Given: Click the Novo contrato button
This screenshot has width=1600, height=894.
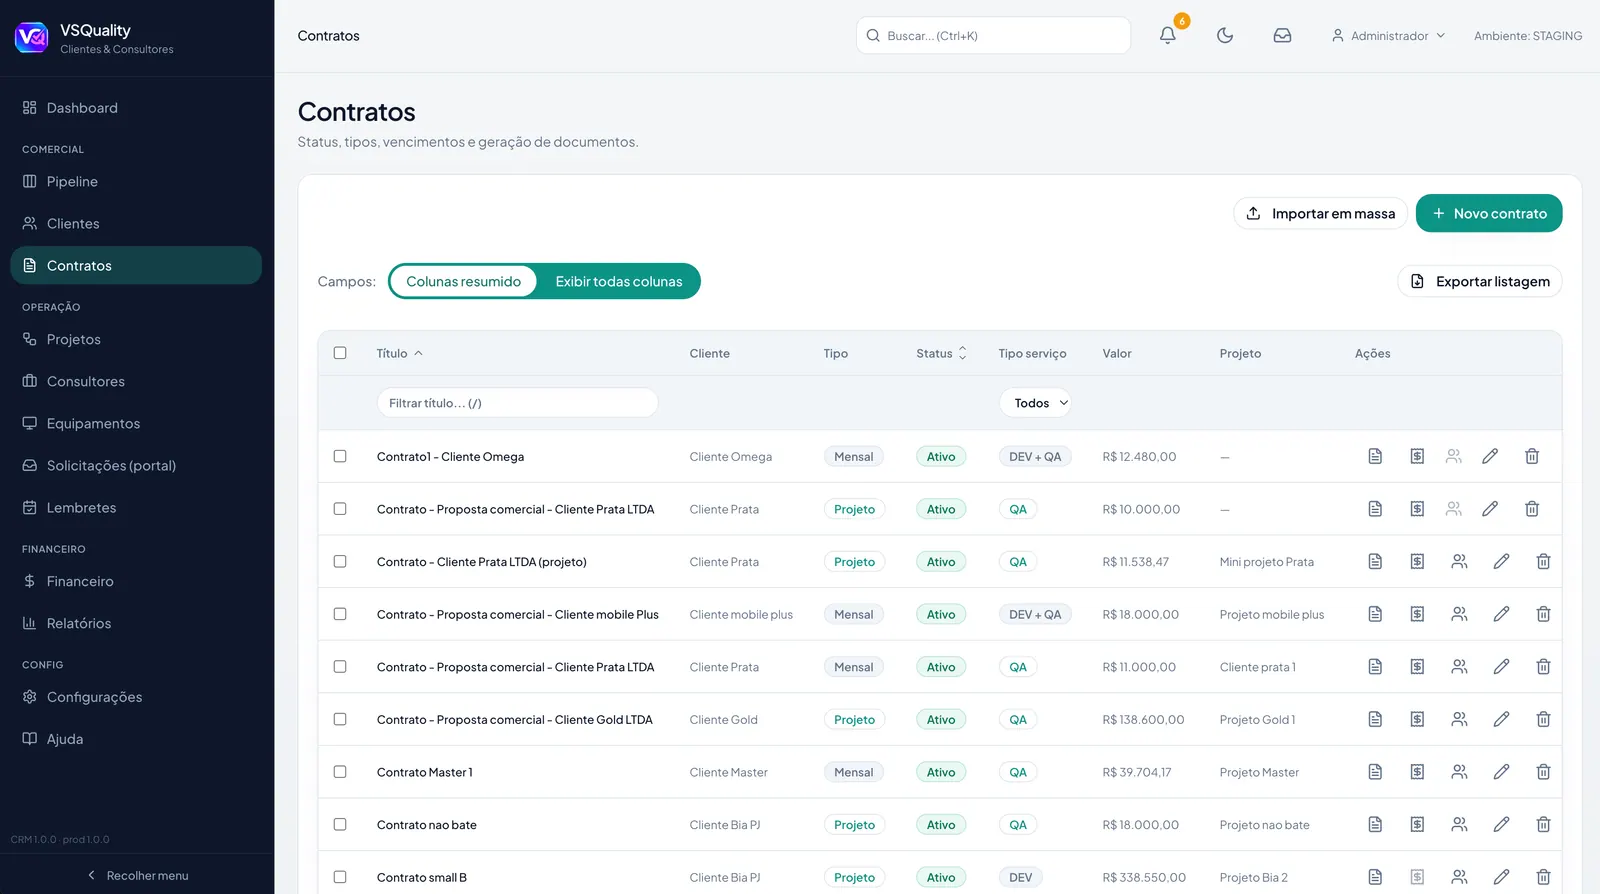Looking at the screenshot, I should coord(1489,213).
